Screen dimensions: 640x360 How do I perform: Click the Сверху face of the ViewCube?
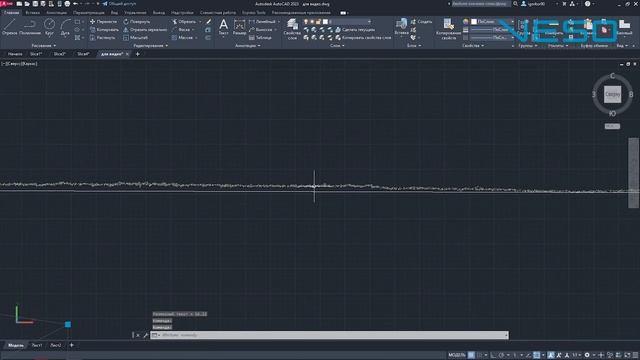(x=612, y=94)
